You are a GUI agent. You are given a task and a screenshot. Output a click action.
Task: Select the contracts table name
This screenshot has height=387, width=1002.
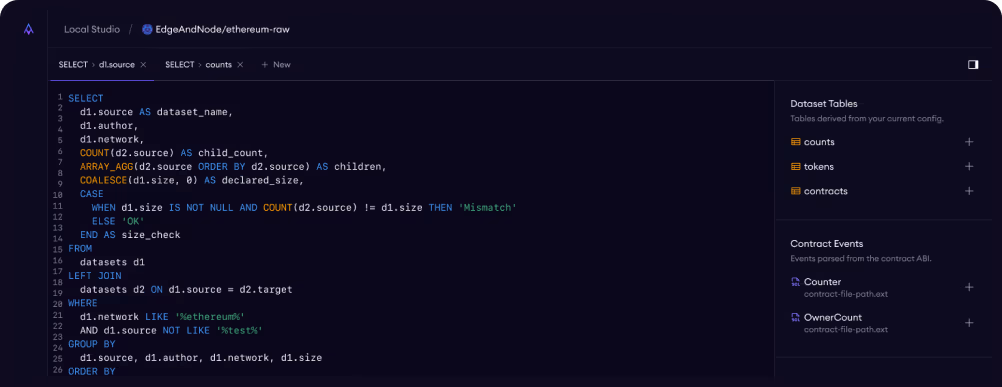[x=826, y=191]
